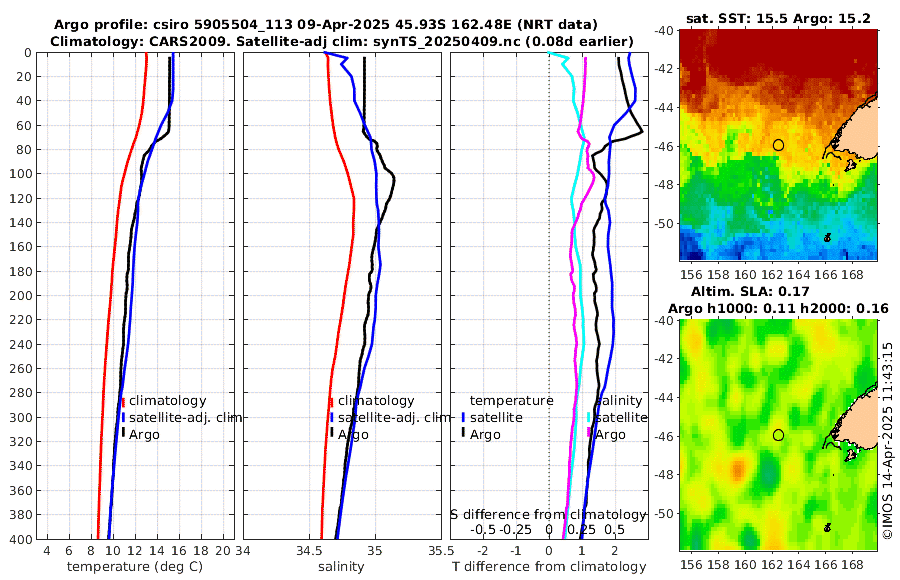Click the red climatology swatch in temperature legend
Viewport: 900px width, 580px height.
tap(123, 402)
